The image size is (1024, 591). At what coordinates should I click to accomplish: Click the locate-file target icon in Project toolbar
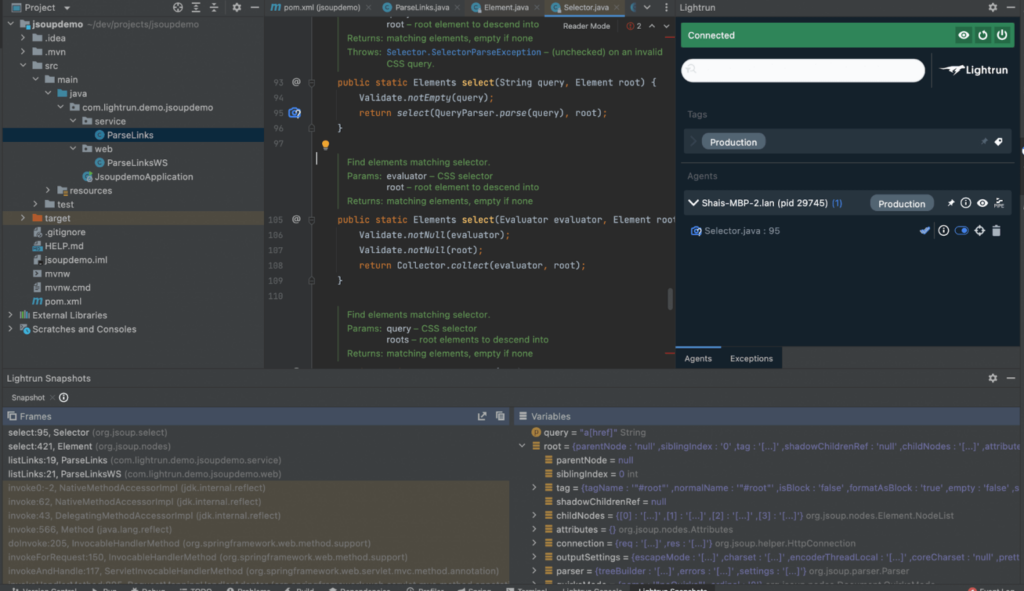point(178,7)
